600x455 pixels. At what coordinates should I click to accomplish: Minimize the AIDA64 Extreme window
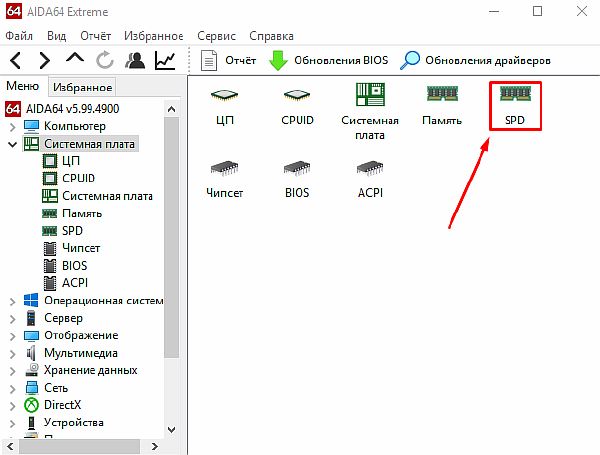tap(494, 11)
